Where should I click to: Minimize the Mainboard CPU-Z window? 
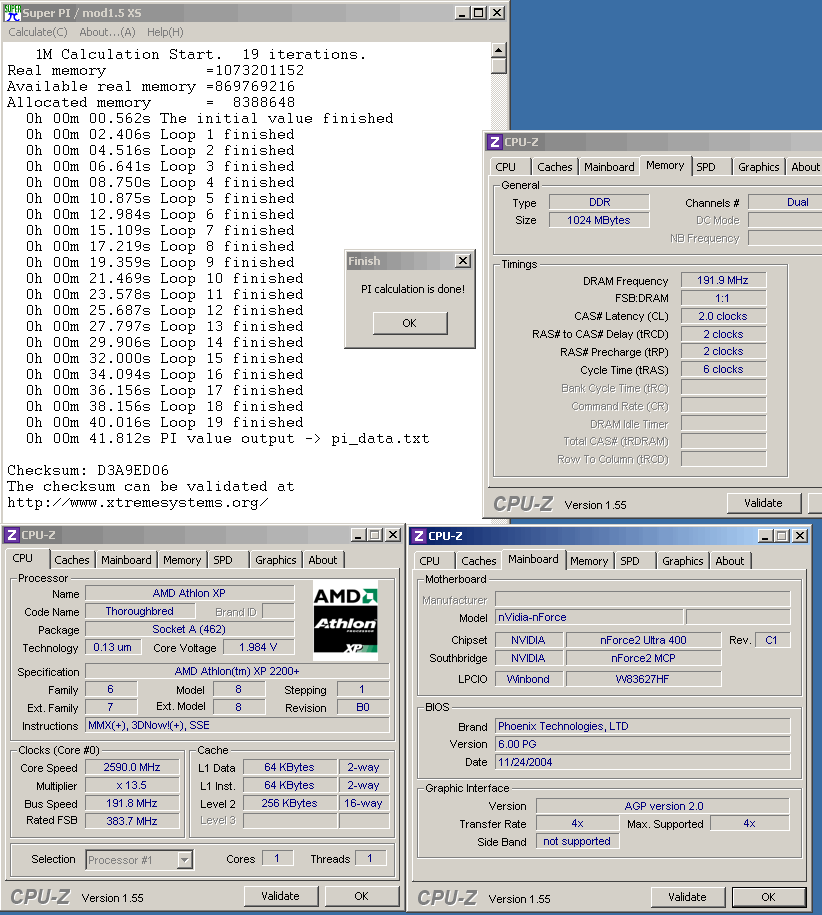(x=765, y=536)
